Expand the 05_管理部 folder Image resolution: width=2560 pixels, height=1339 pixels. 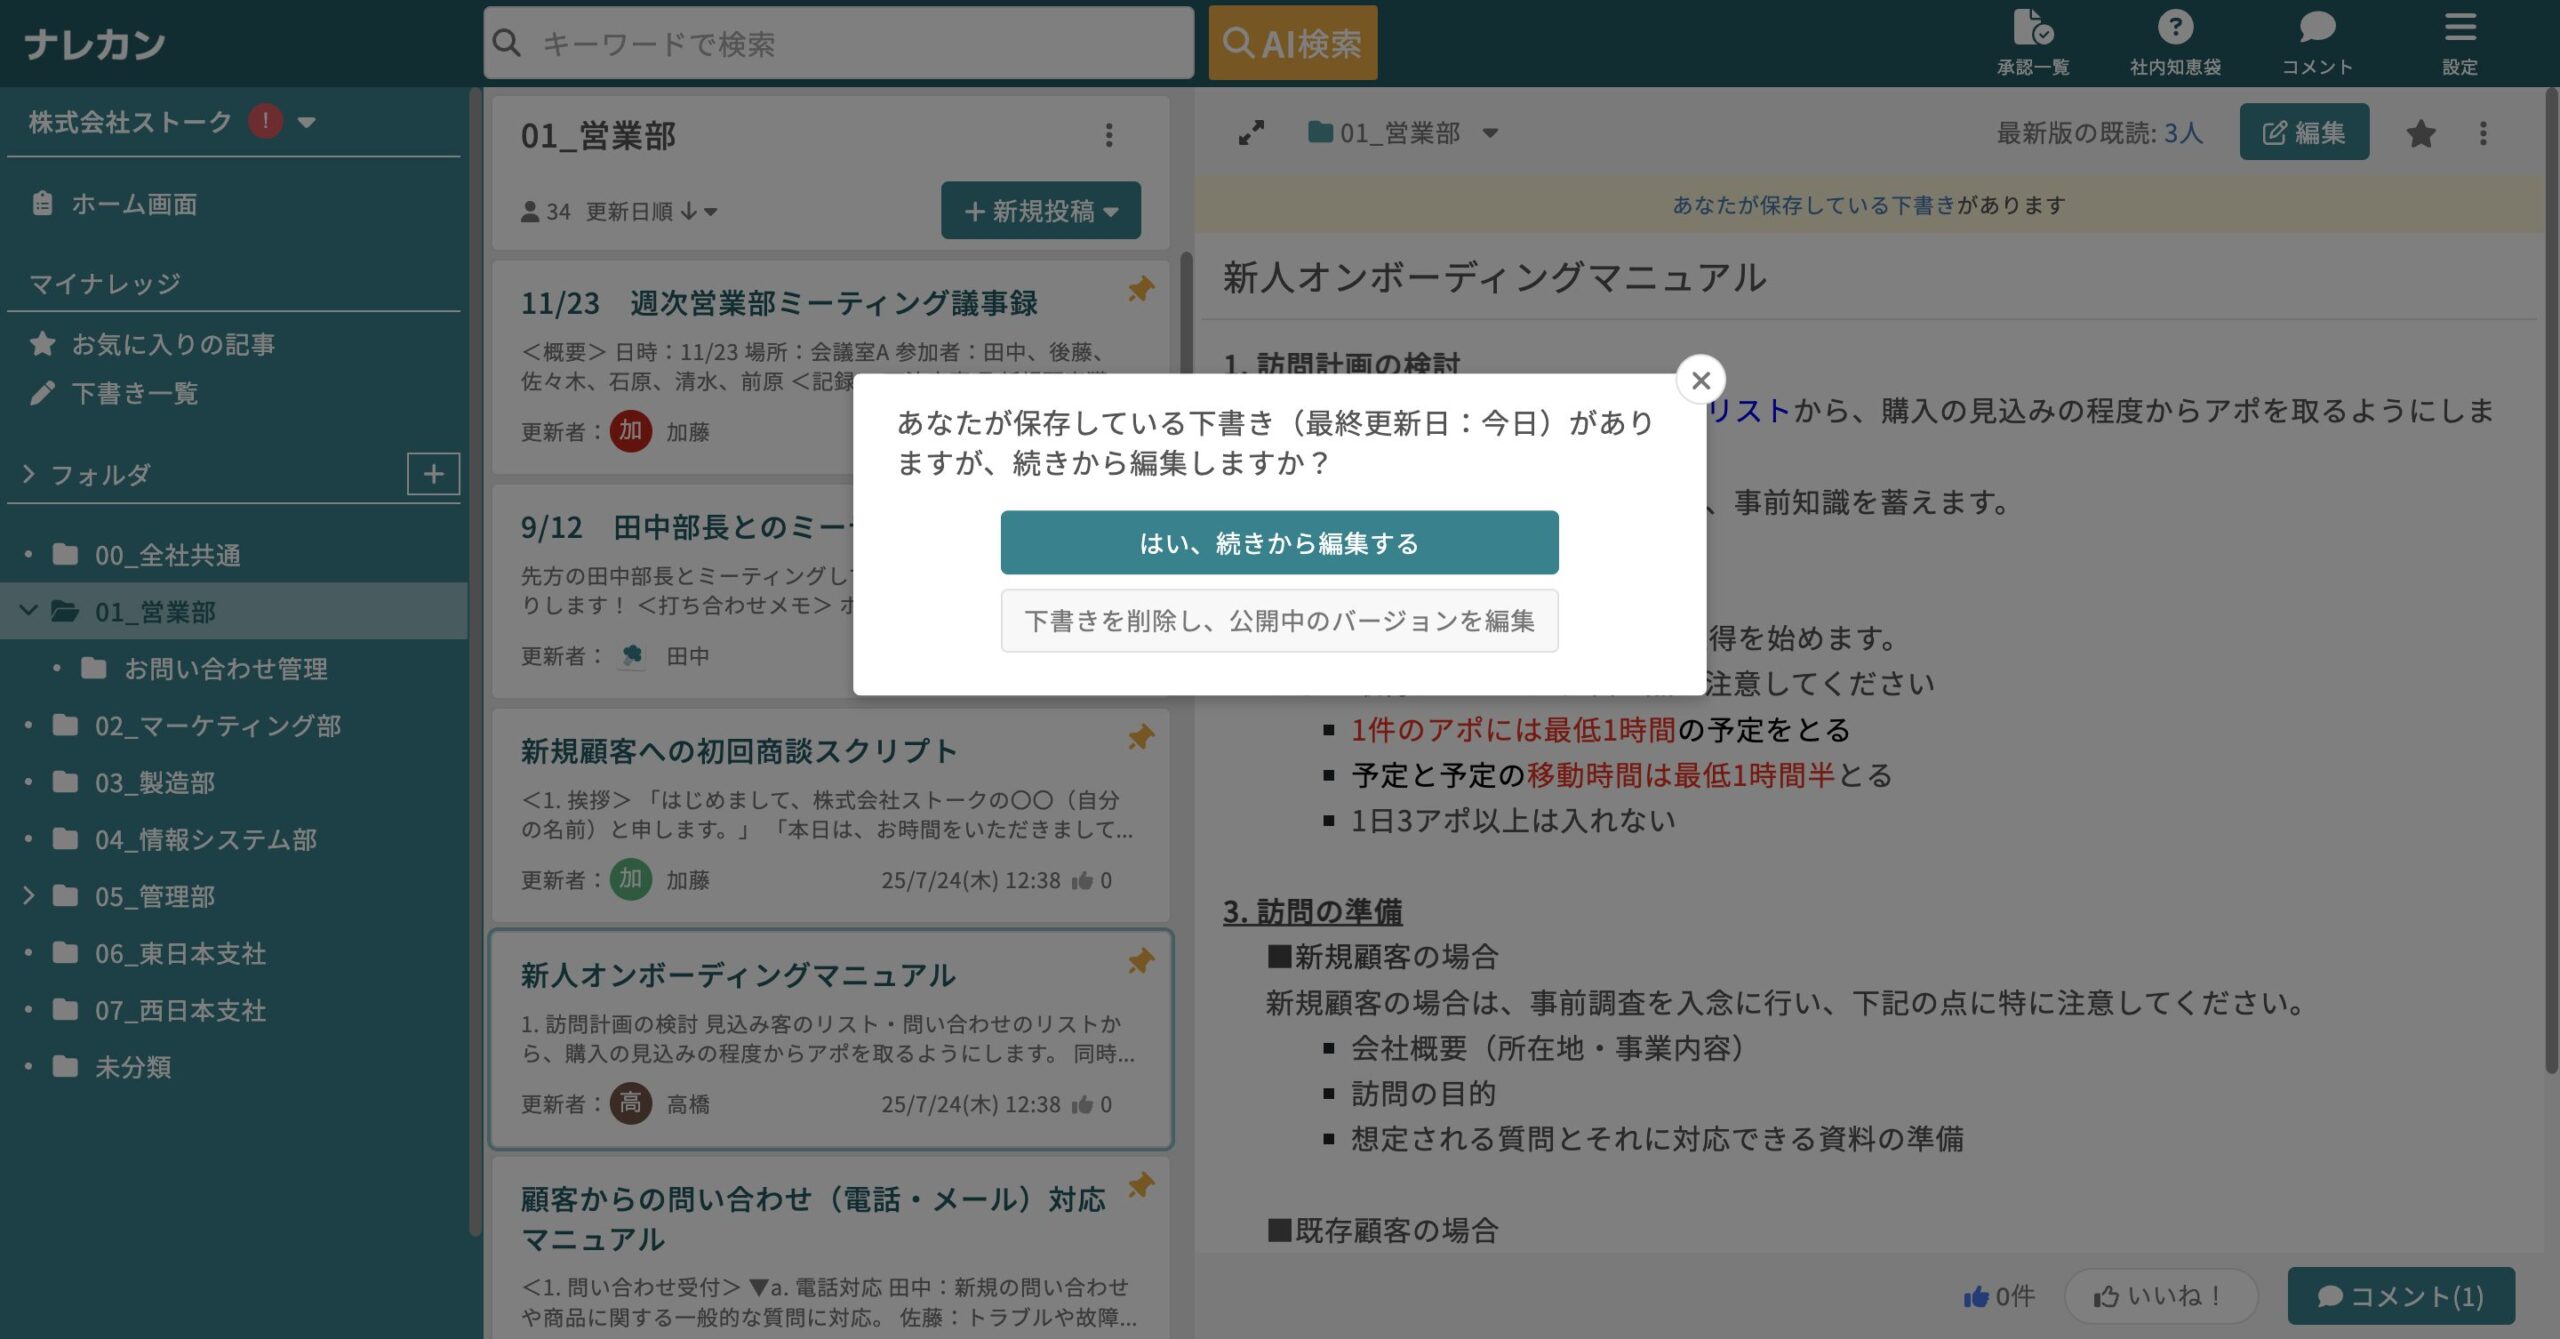28,896
